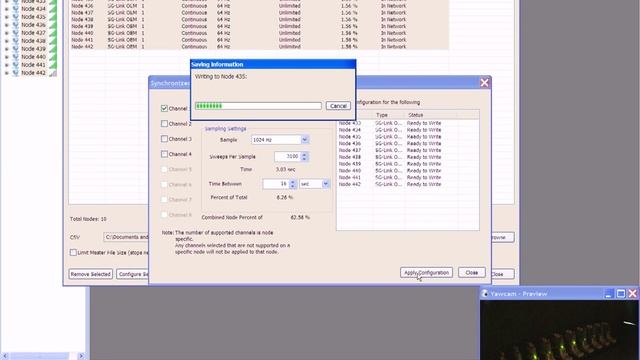The width and height of the screenshot is (640, 360).
Task: Expand Node 434 in the tree
Action: coord(6,9)
